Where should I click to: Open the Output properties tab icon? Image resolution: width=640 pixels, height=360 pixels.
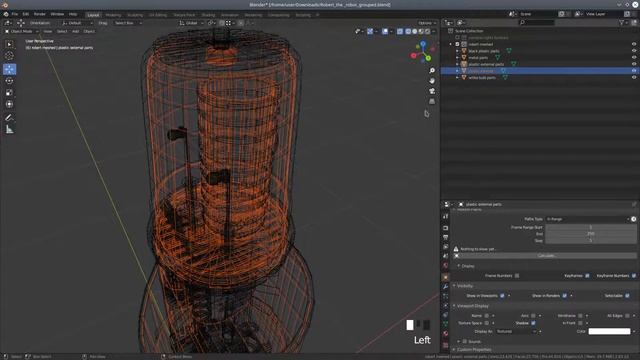click(446, 237)
